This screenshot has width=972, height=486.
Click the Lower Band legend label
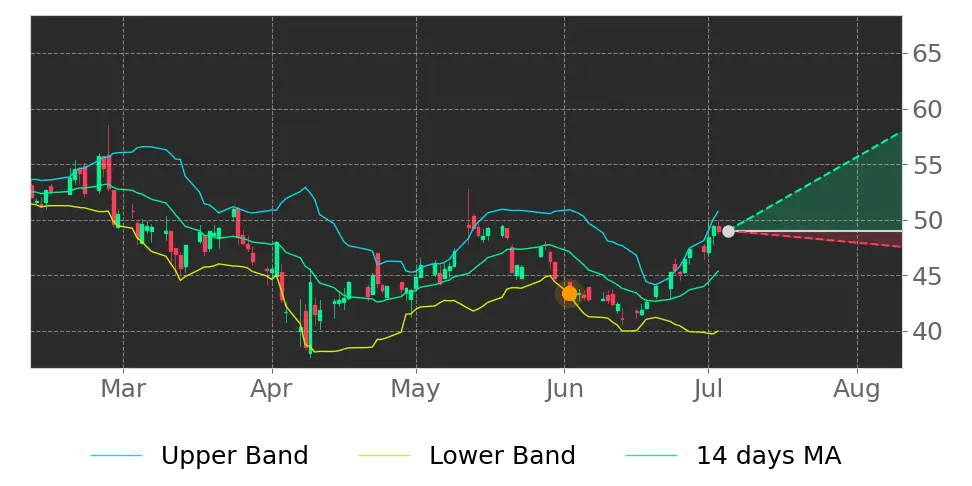click(502, 456)
